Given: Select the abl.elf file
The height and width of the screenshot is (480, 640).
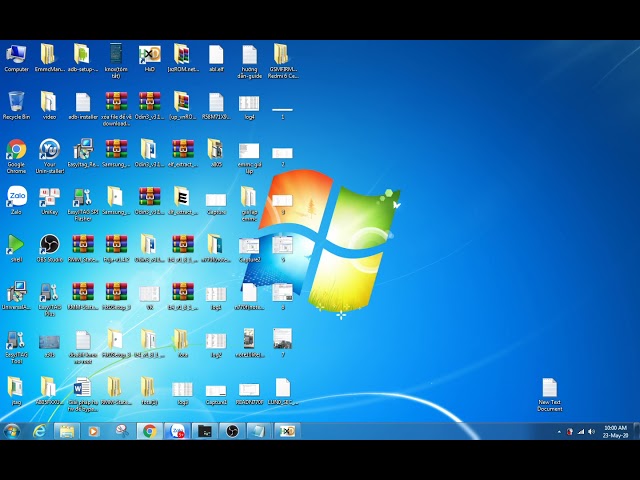Looking at the screenshot, I should (x=216, y=58).
